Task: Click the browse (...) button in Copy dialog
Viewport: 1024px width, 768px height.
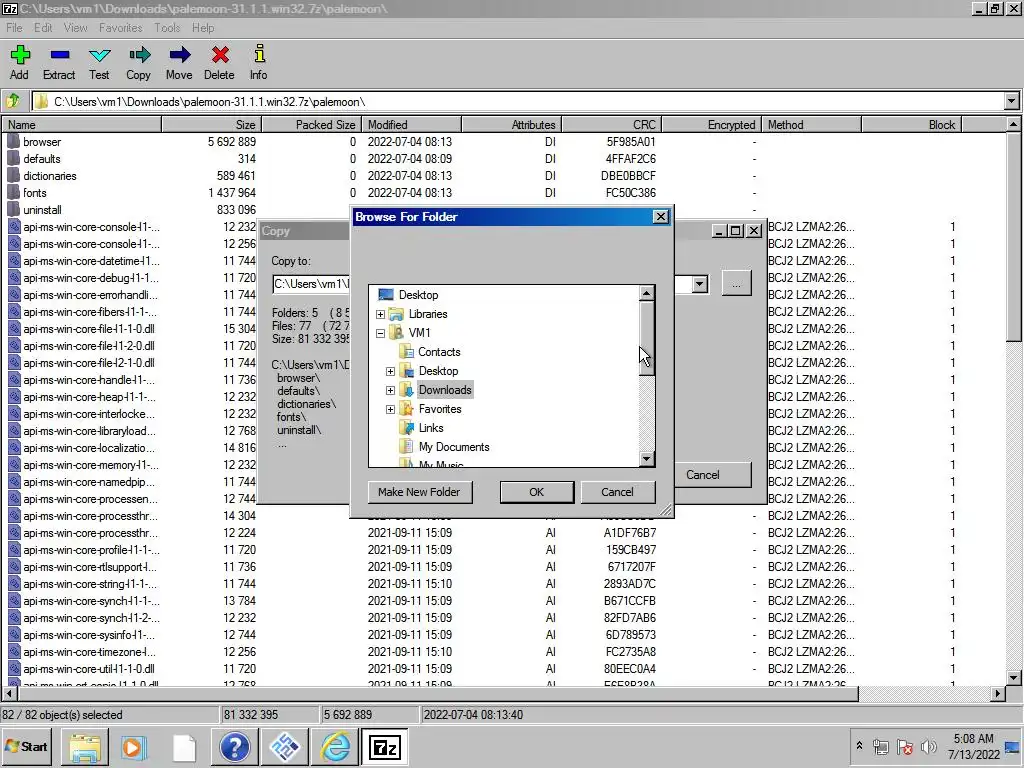Action: (x=736, y=284)
